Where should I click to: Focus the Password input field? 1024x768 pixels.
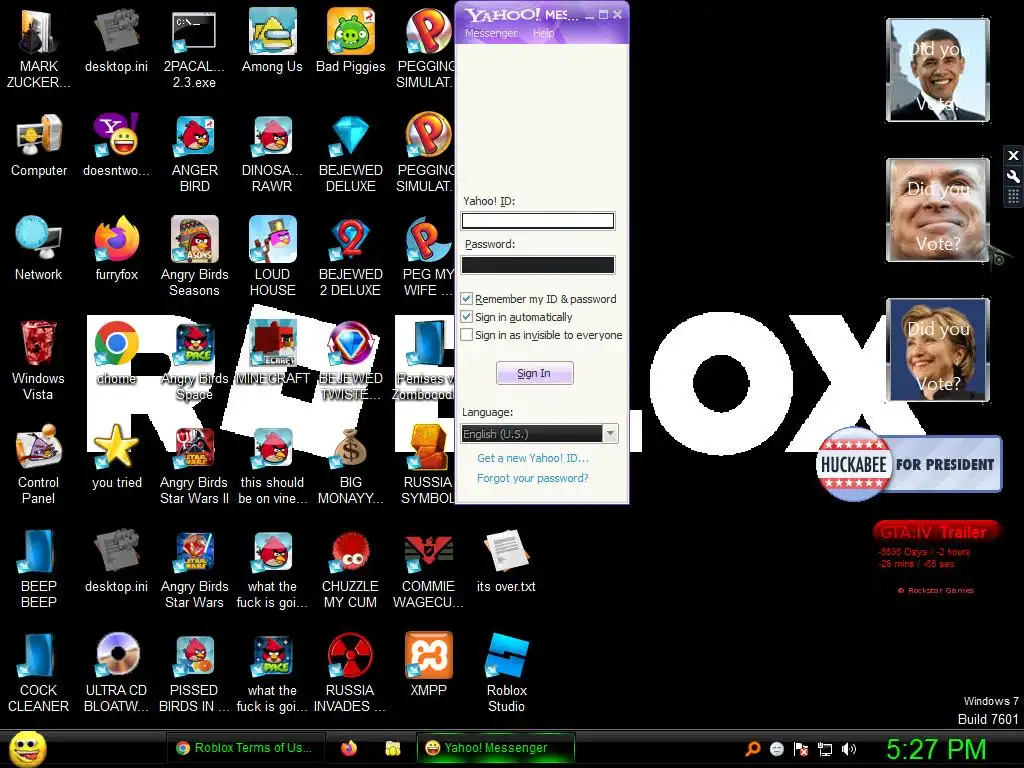point(537,264)
